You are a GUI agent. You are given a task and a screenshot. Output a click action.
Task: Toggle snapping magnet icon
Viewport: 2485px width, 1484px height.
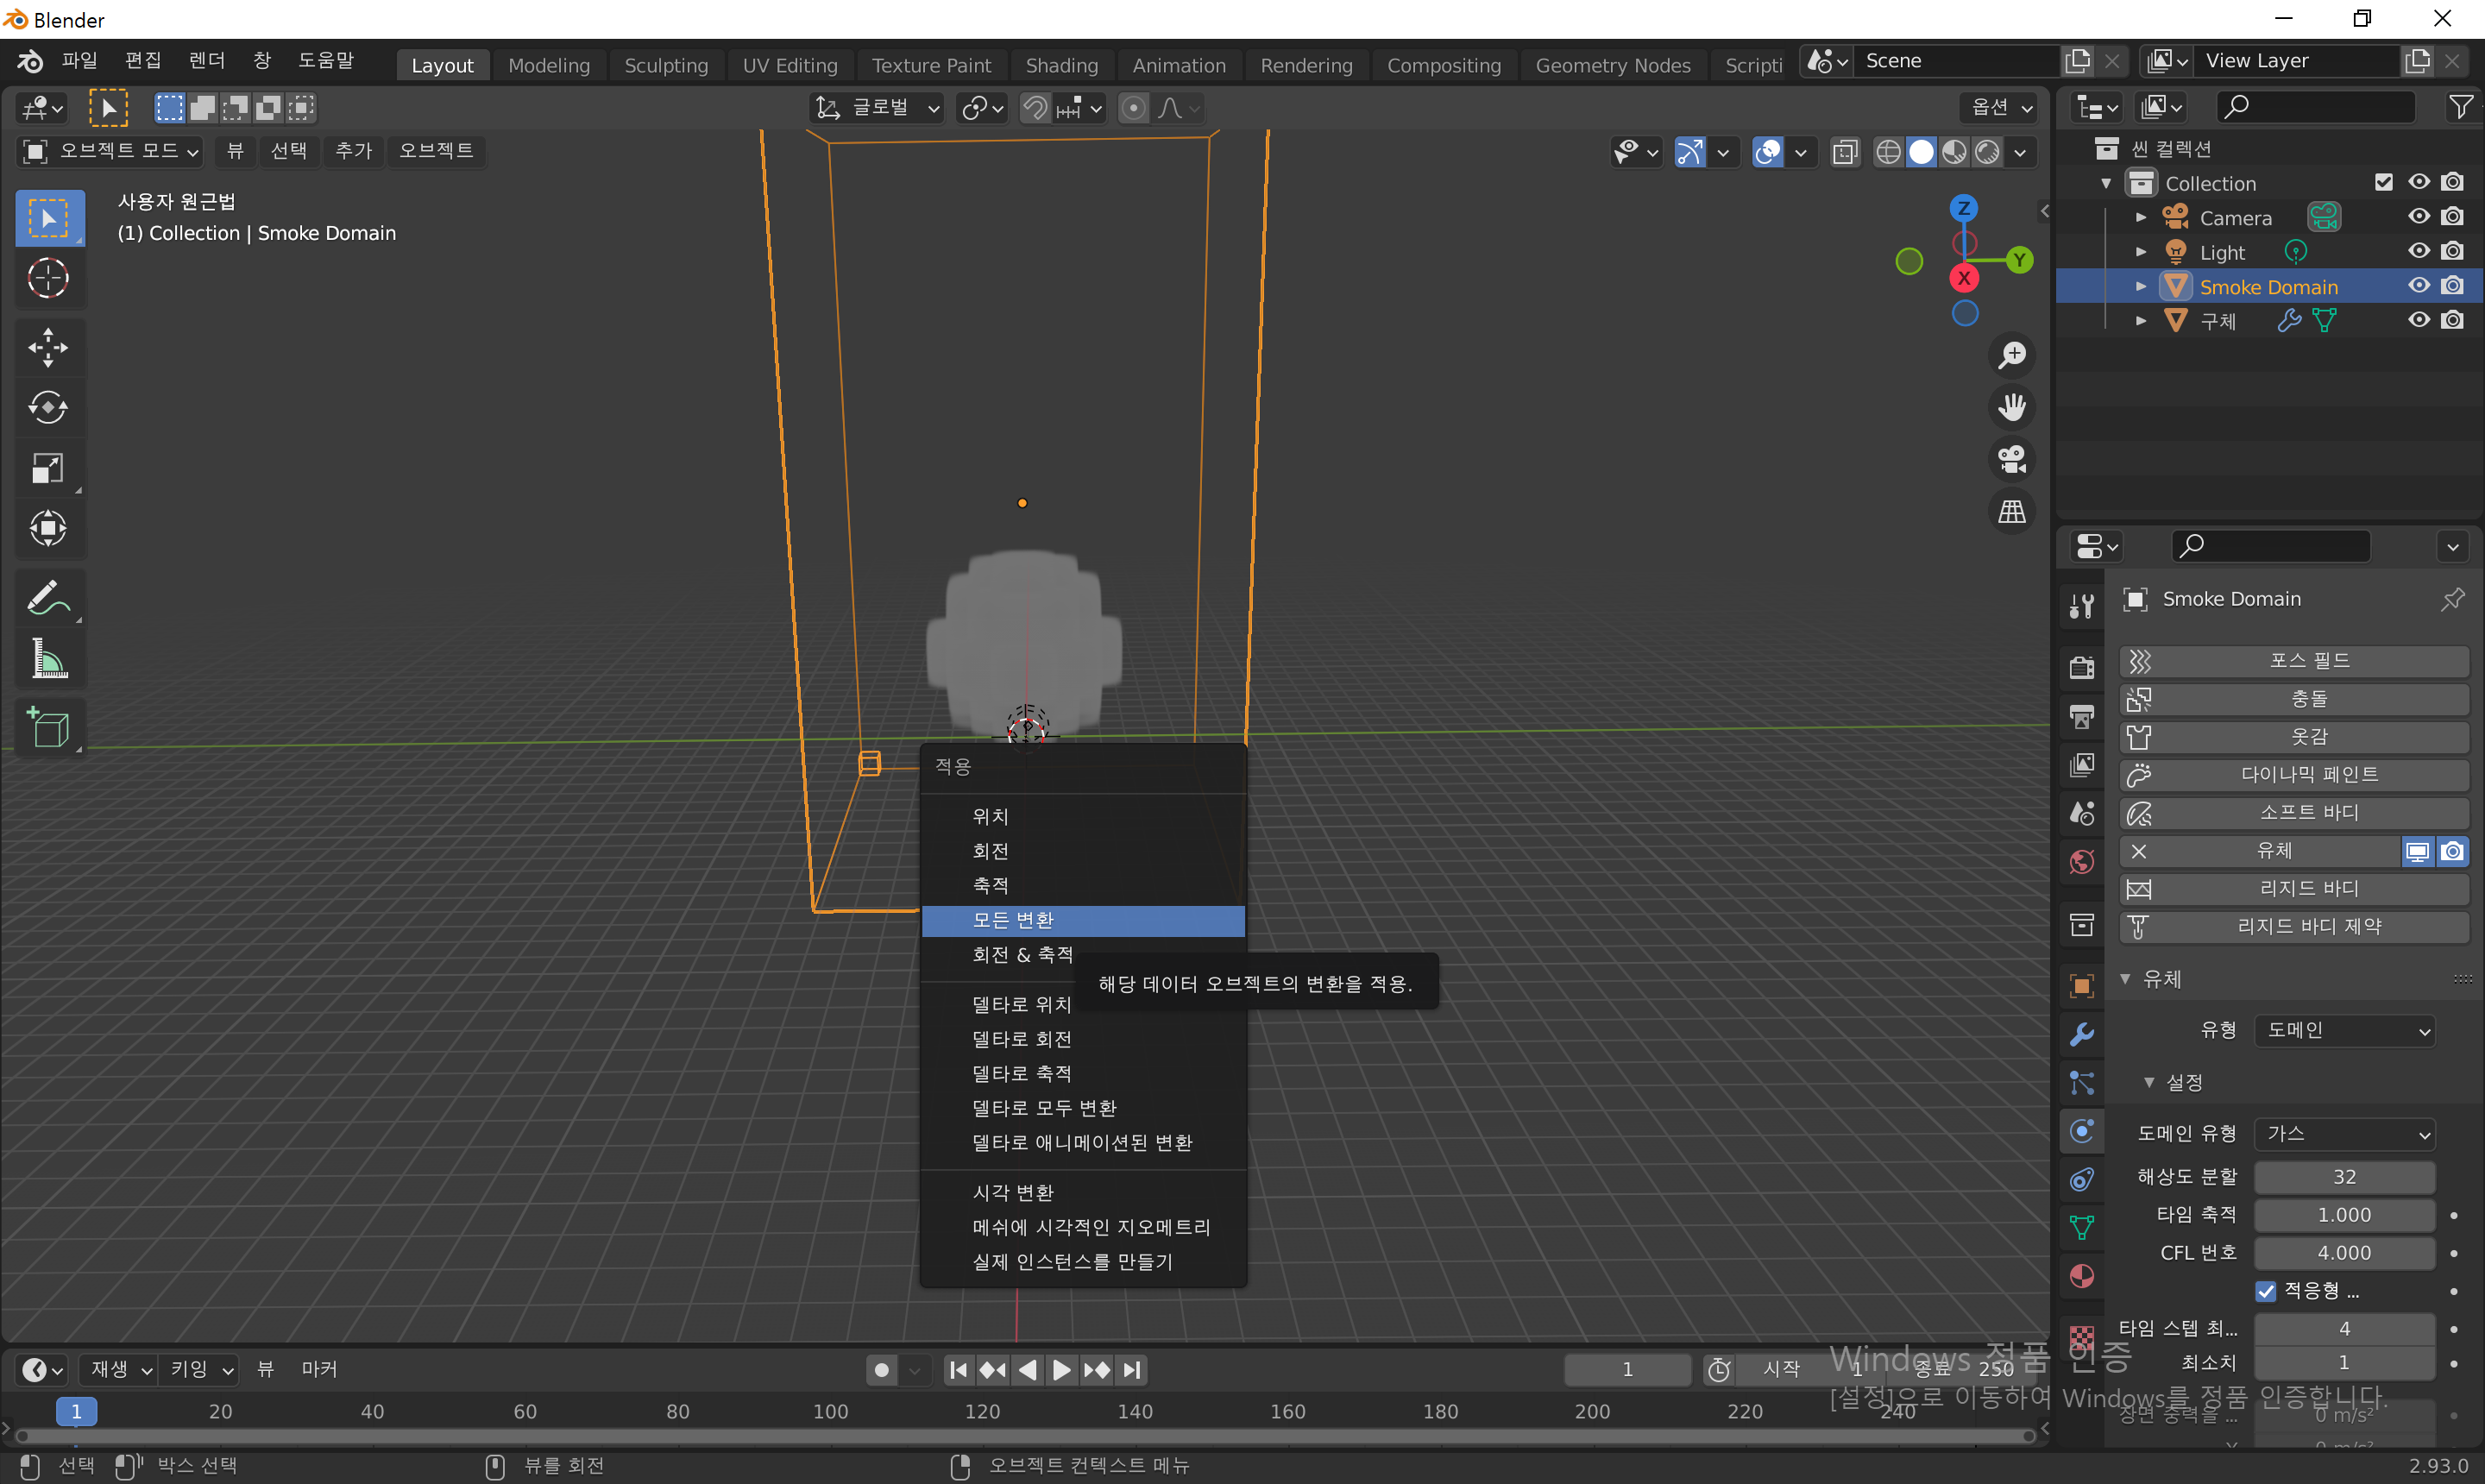tap(1035, 108)
